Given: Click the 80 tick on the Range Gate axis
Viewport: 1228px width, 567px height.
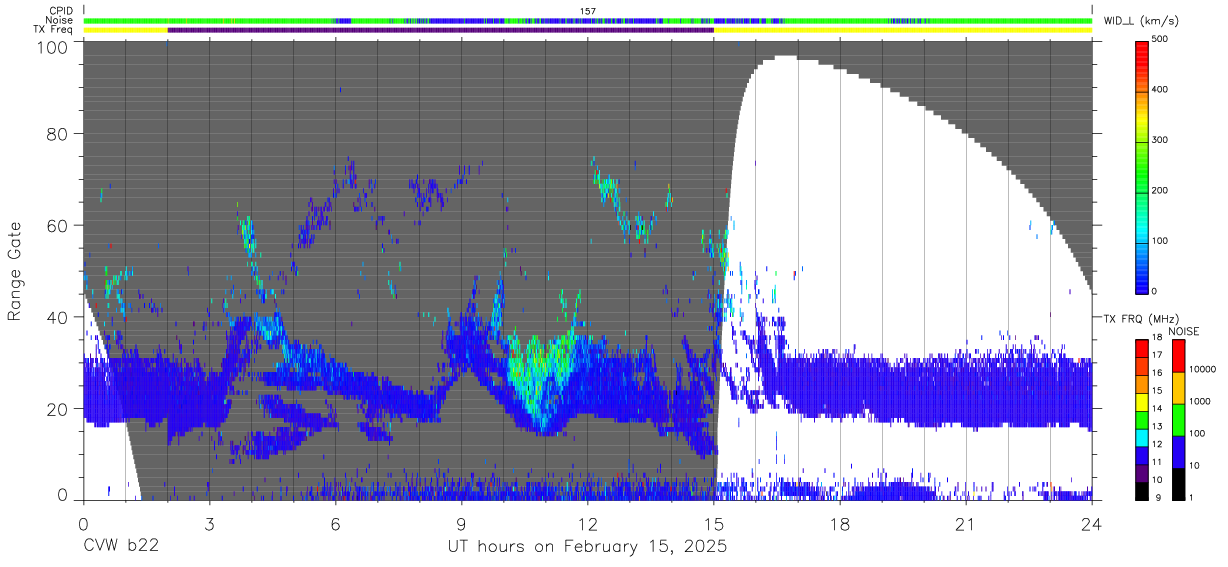Looking at the screenshot, I should click(x=58, y=133).
